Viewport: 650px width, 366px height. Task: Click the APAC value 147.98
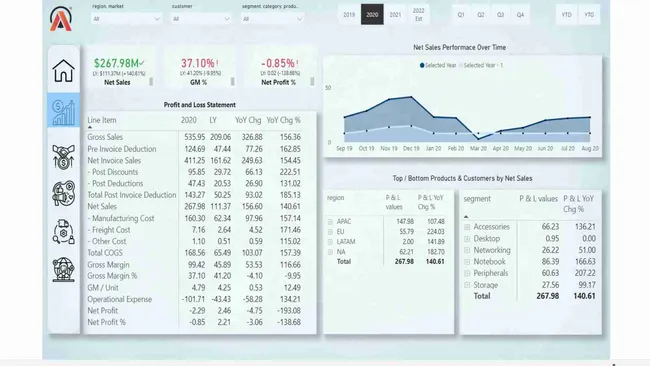click(x=405, y=222)
